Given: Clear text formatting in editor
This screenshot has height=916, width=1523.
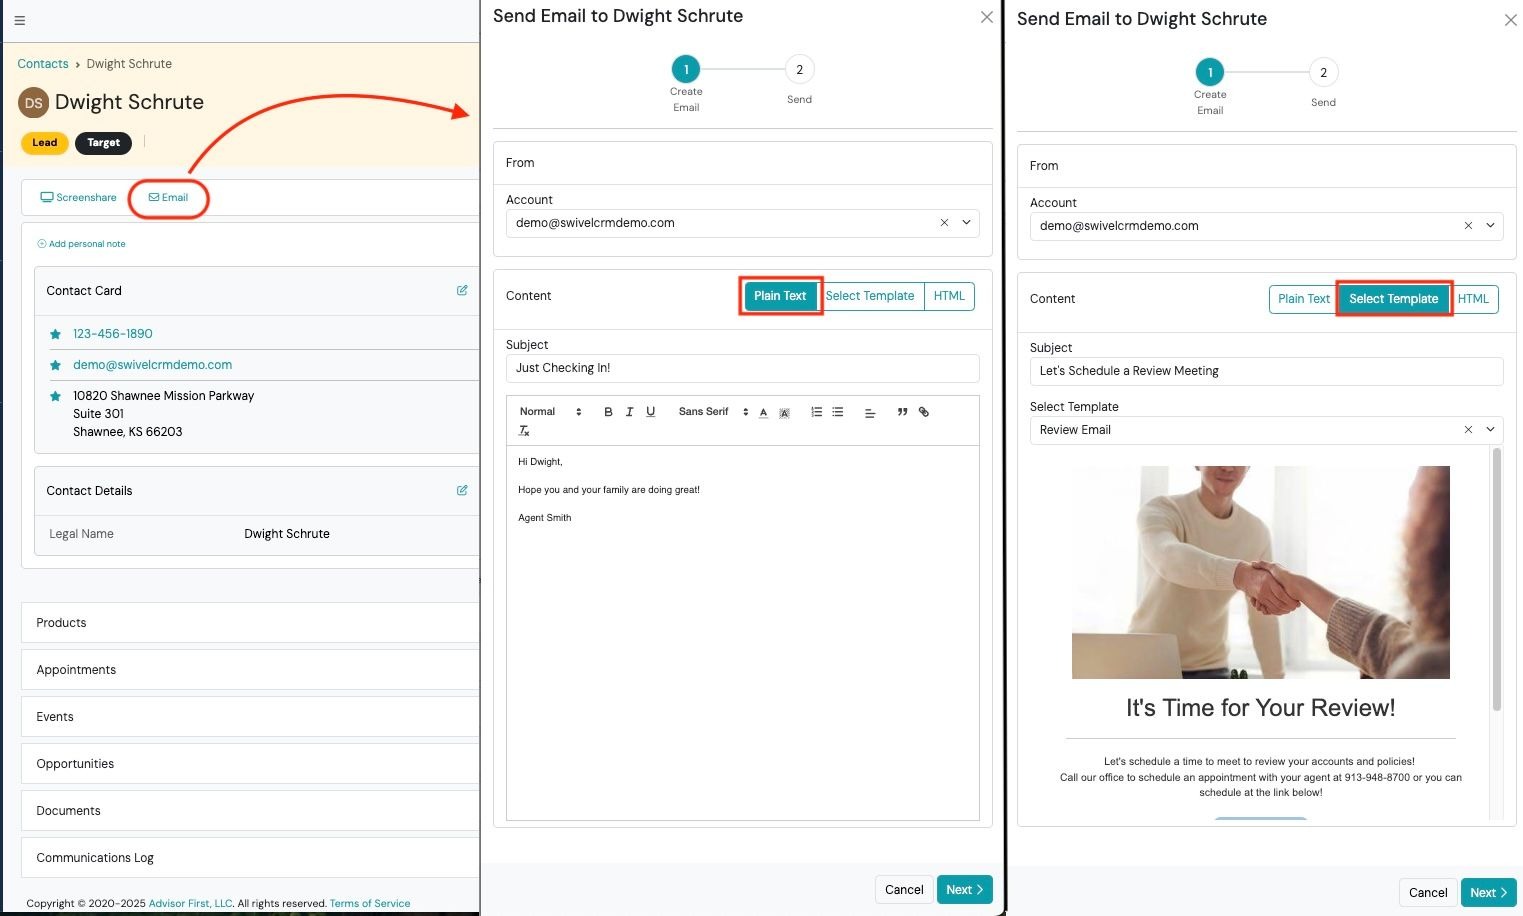Looking at the screenshot, I should click(524, 431).
